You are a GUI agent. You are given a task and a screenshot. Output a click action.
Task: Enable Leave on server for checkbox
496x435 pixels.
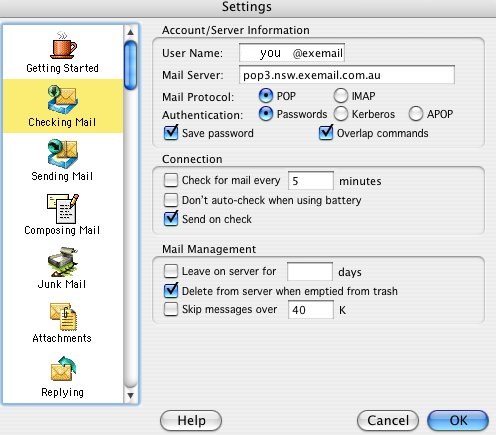[171, 271]
